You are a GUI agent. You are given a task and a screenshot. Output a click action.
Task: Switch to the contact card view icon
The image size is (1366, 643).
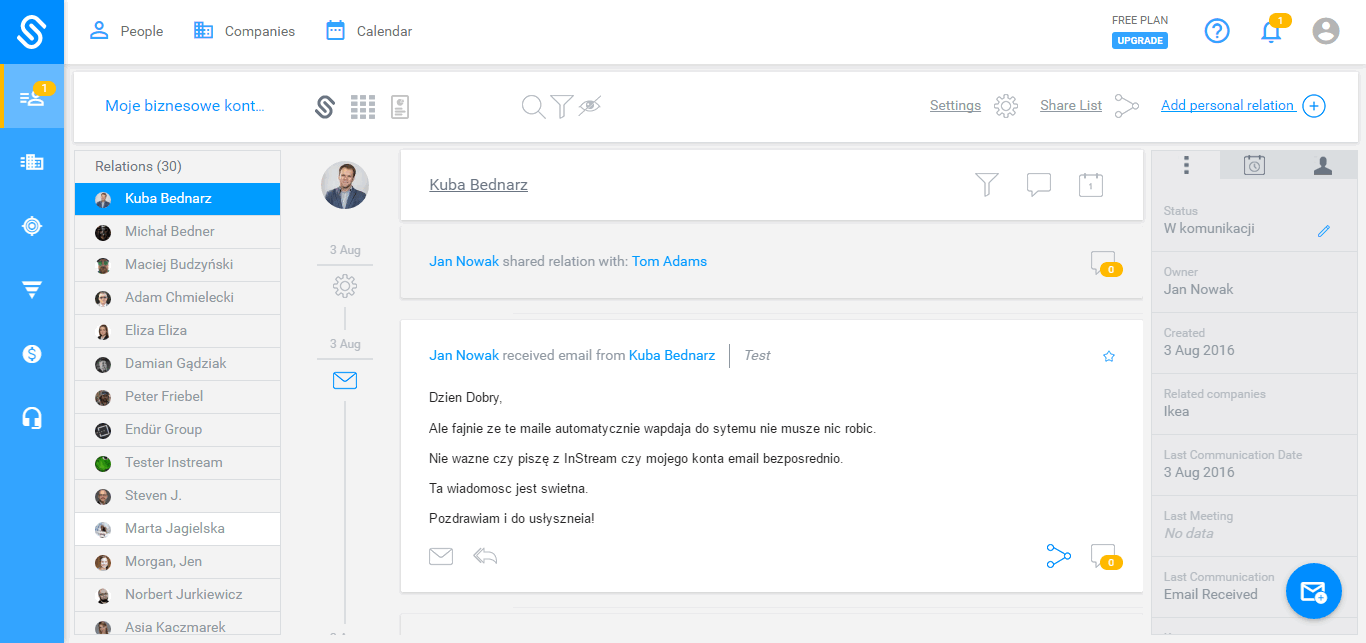(x=400, y=107)
